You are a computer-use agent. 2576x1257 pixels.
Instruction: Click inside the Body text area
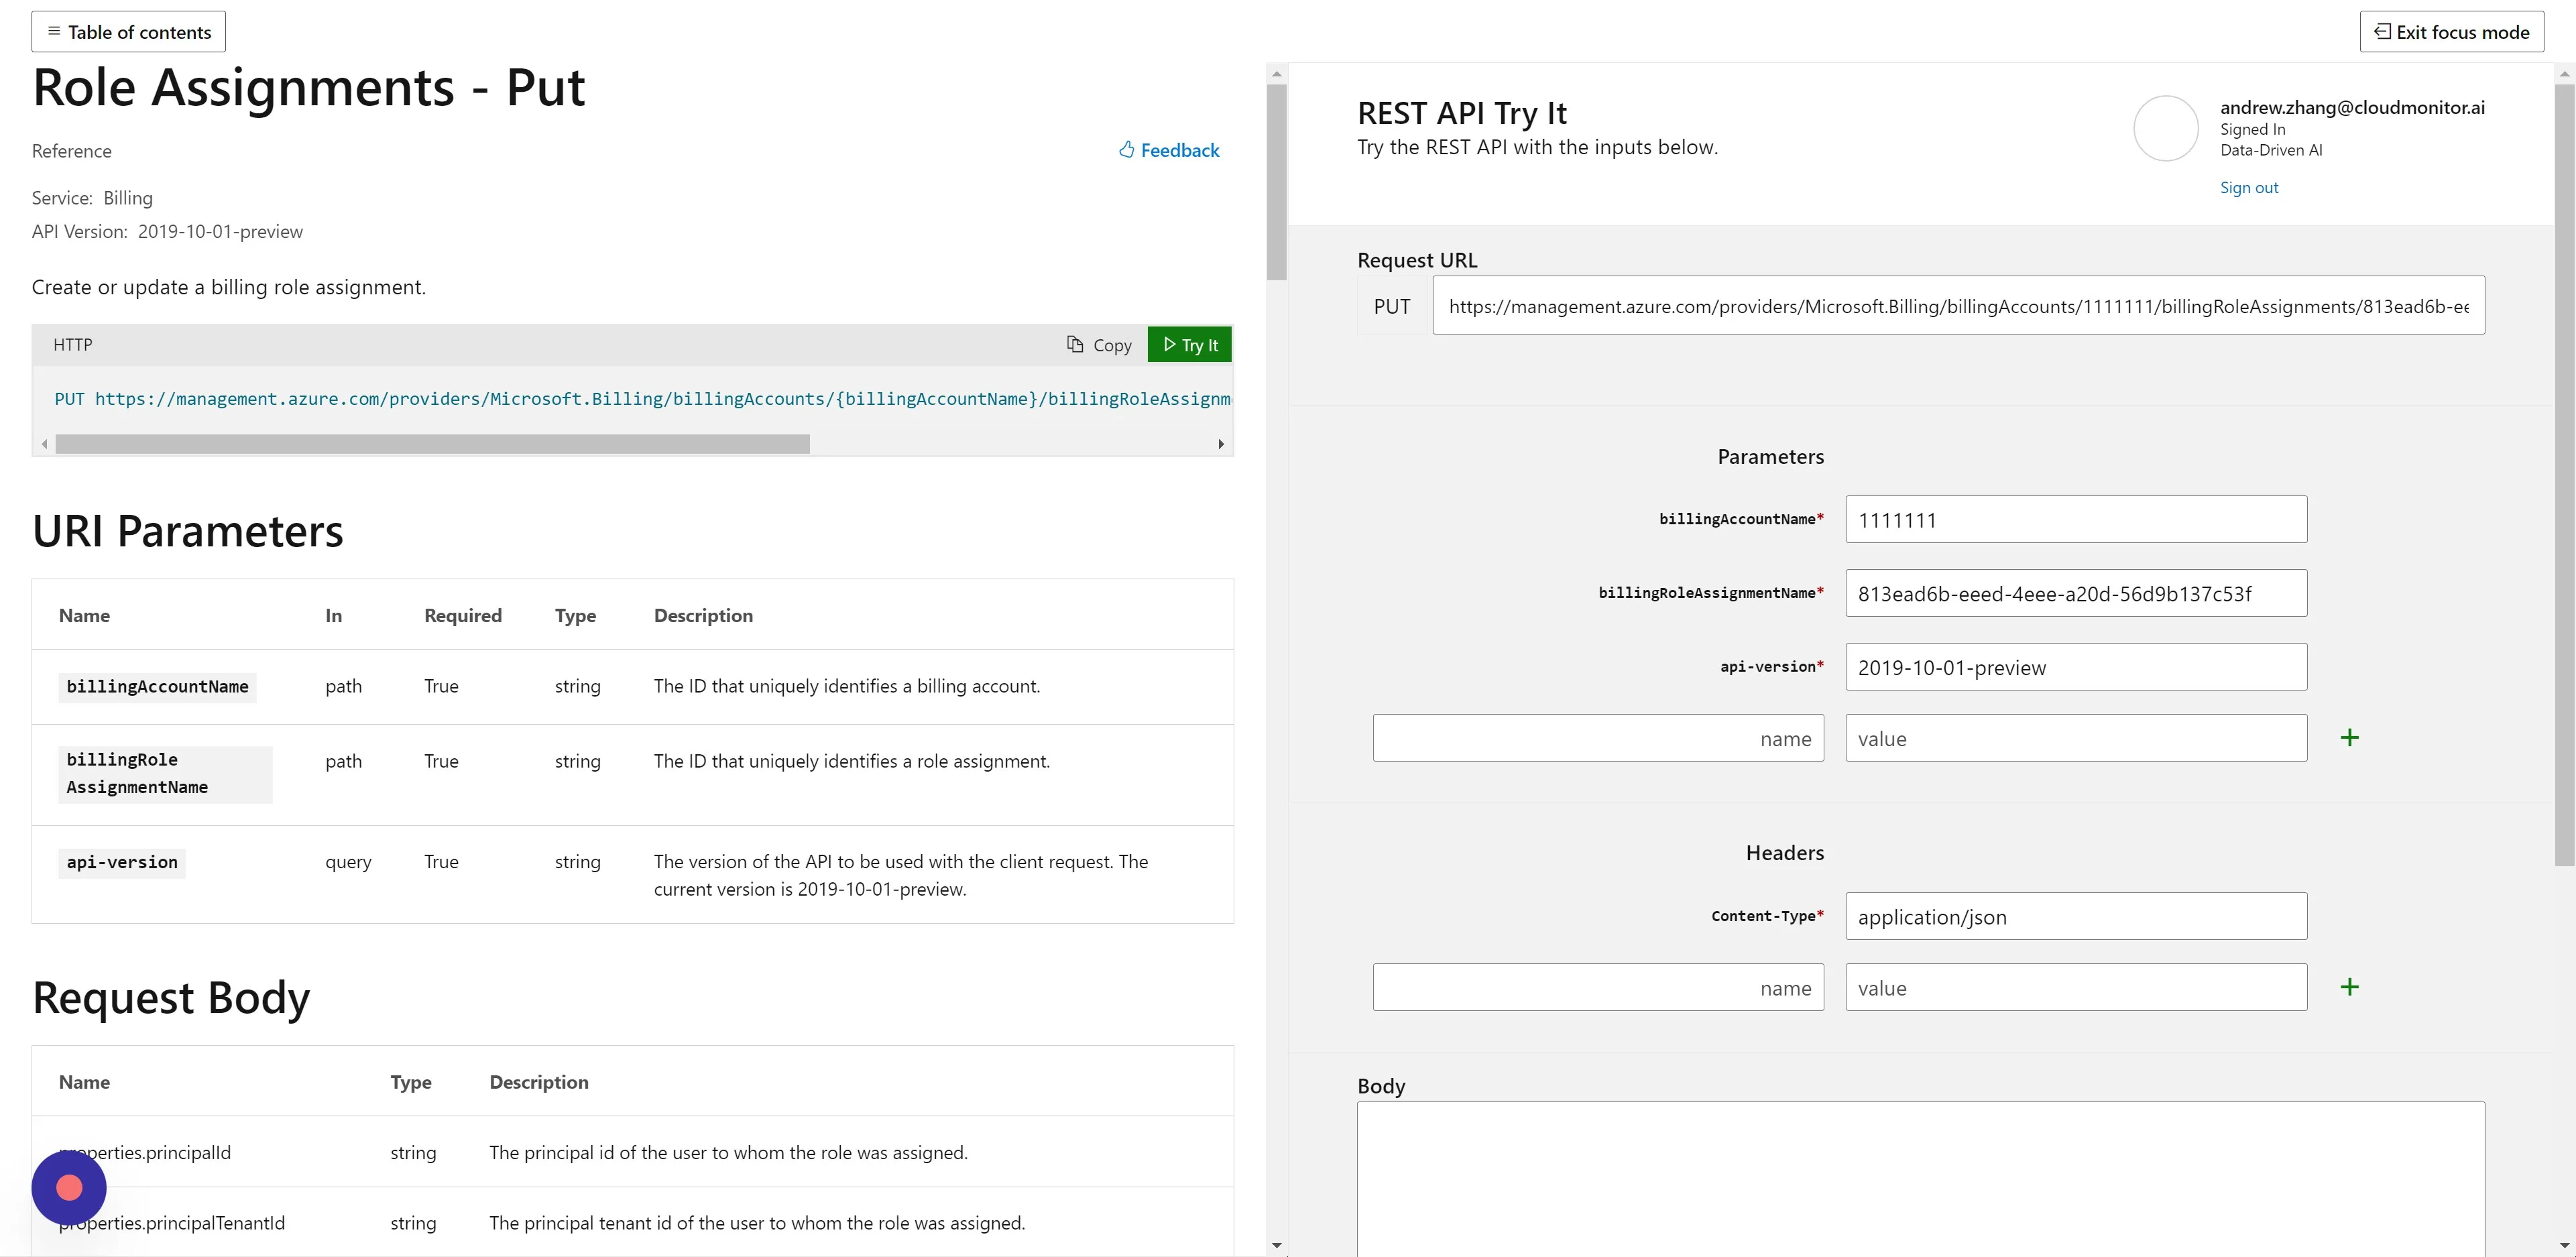tap(1920, 1178)
